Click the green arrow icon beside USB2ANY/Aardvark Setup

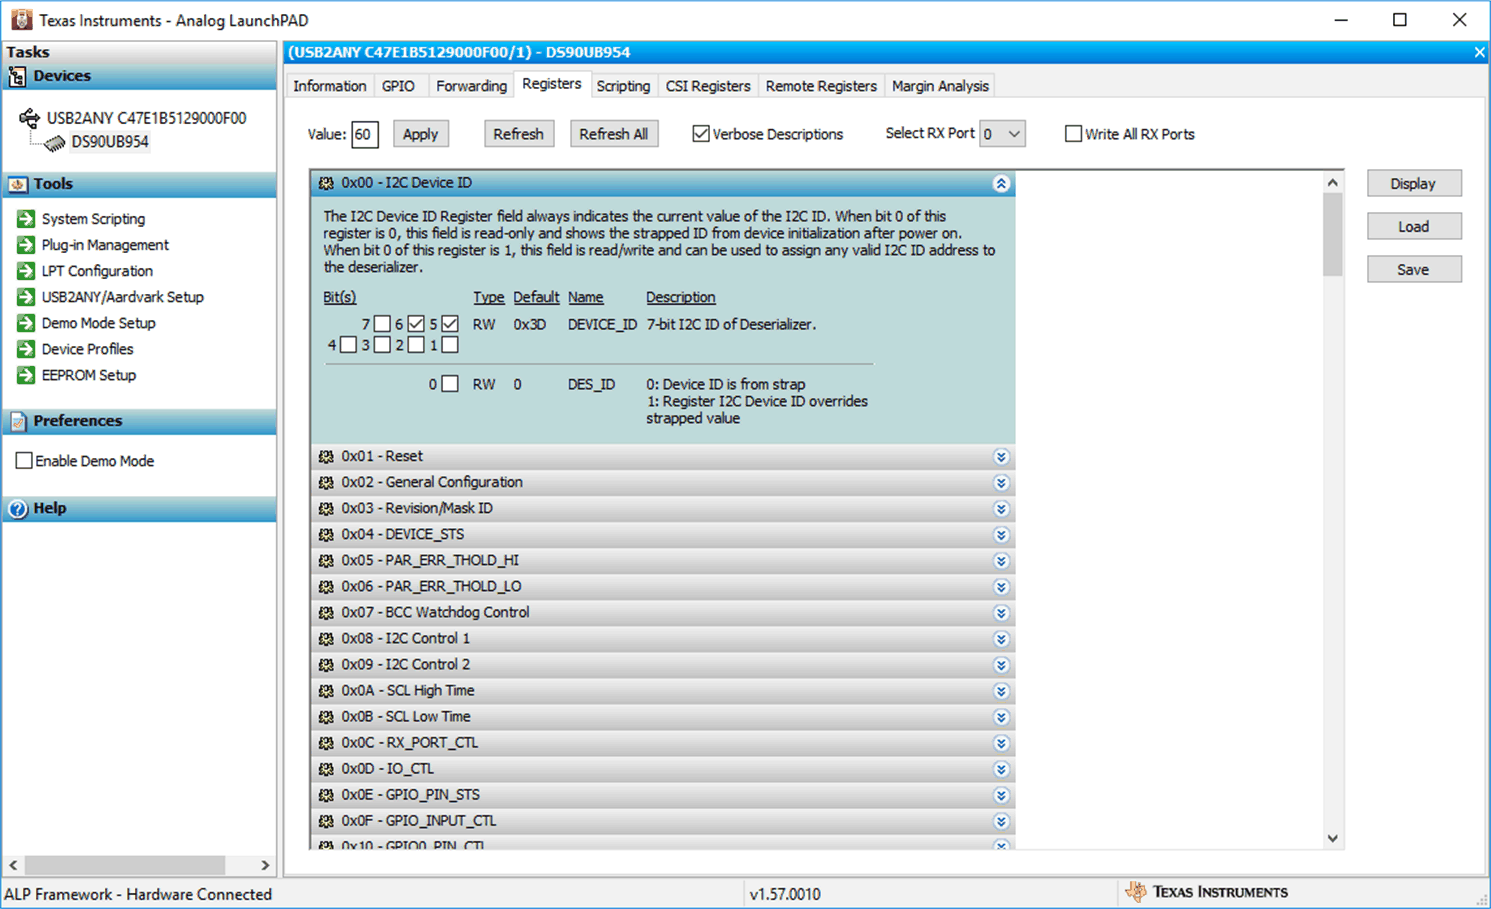[x=26, y=296]
